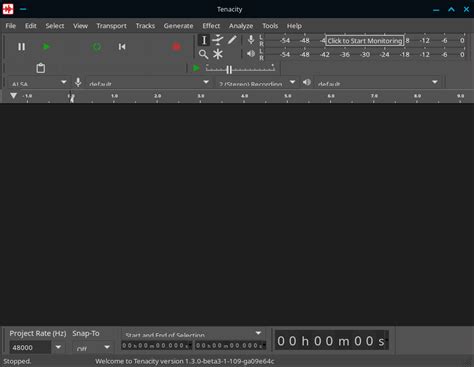The width and height of the screenshot is (474, 367).
Task: Open the Stereo Recording channels dropdown
Action: tap(257, 83)
